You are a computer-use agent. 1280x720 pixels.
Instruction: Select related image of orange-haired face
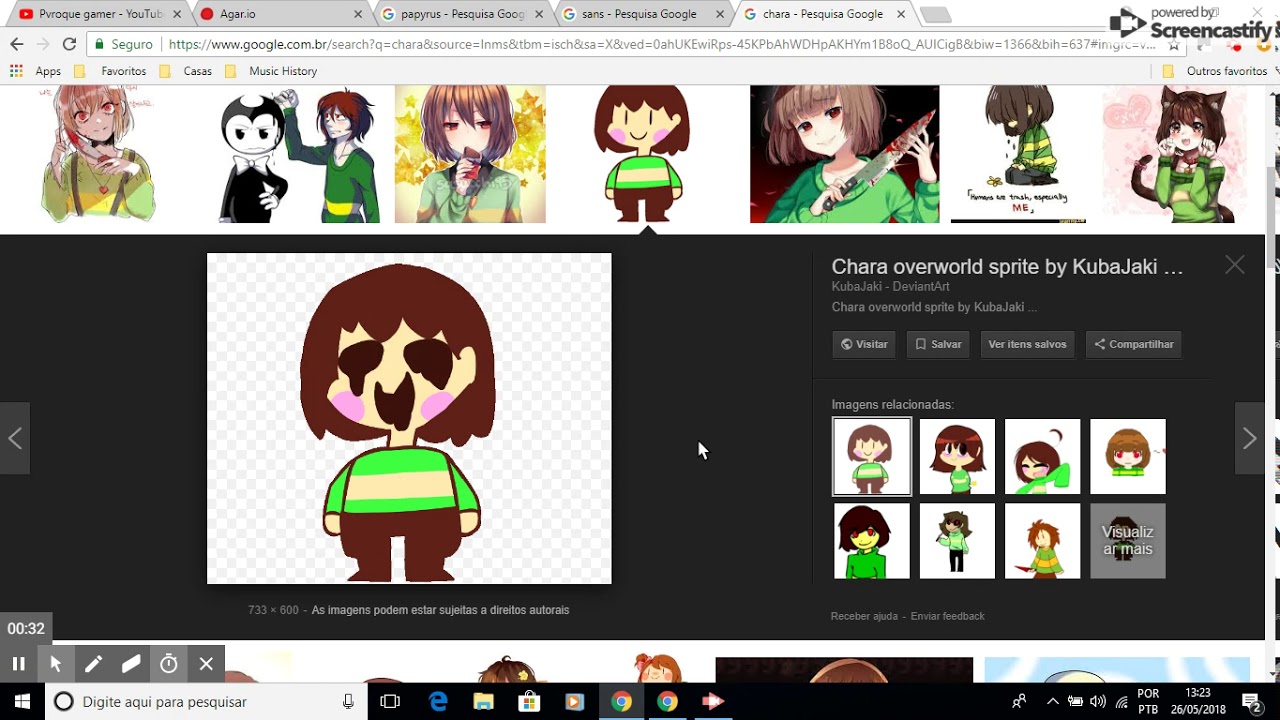click(x=1128, y=456)
